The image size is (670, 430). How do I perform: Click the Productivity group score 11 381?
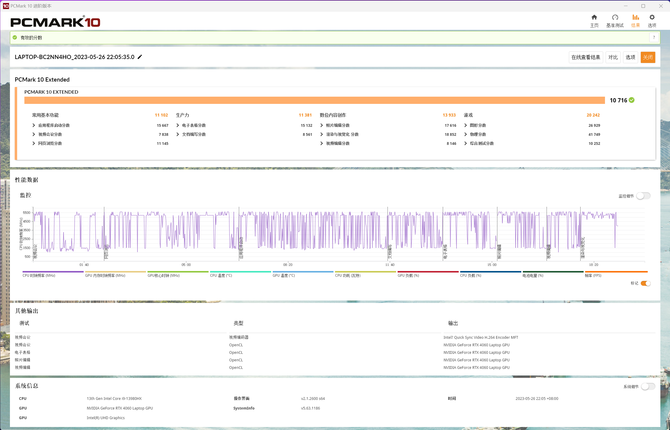coord(306,115)
